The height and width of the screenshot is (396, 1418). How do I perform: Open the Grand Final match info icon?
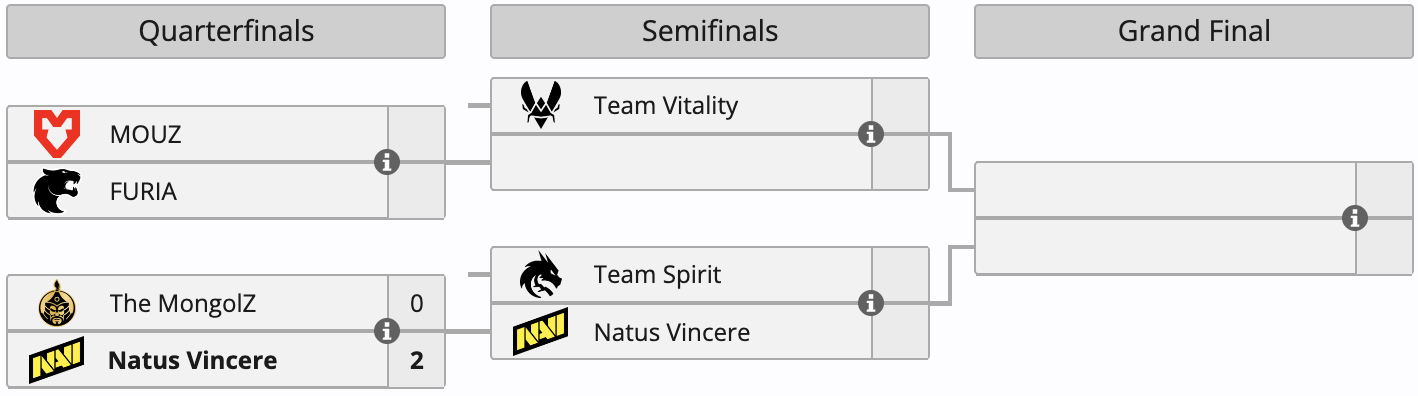1355,218
